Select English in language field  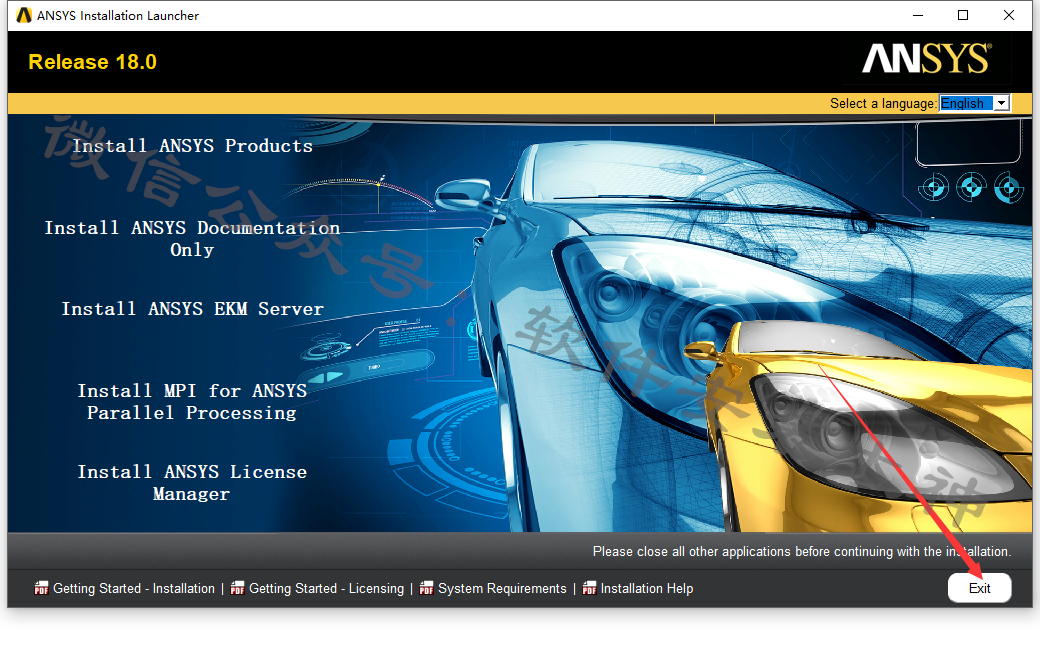click(966, 103)
